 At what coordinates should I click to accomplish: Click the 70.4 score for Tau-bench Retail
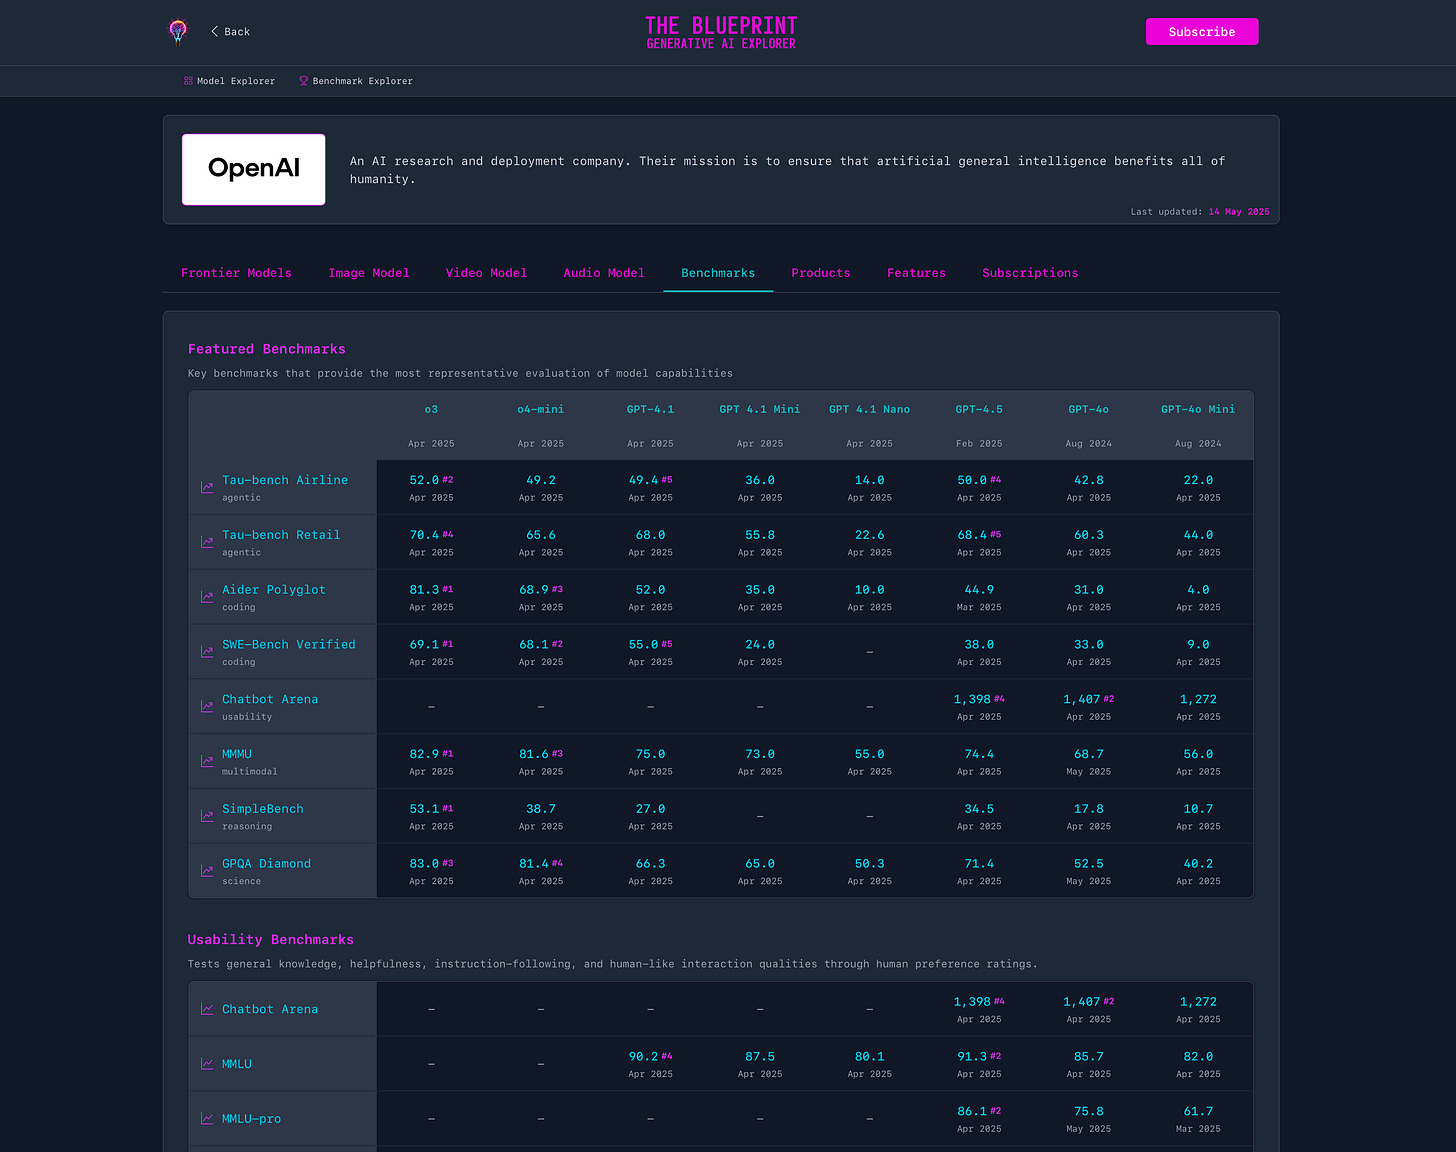click(424, 535)
